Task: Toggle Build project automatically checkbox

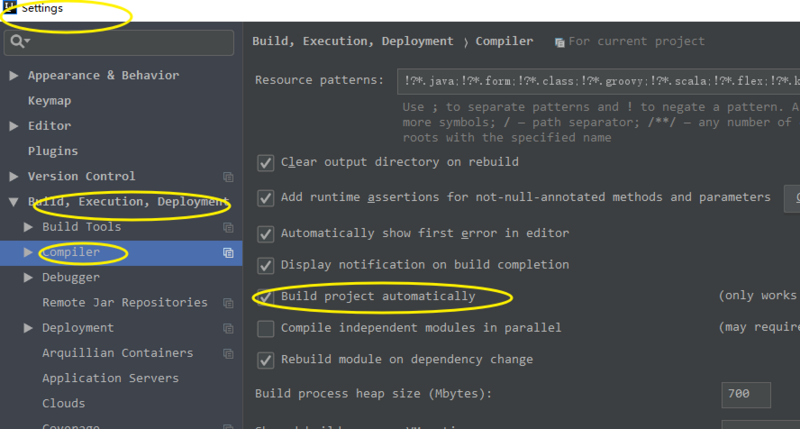Action: [265, 297]
